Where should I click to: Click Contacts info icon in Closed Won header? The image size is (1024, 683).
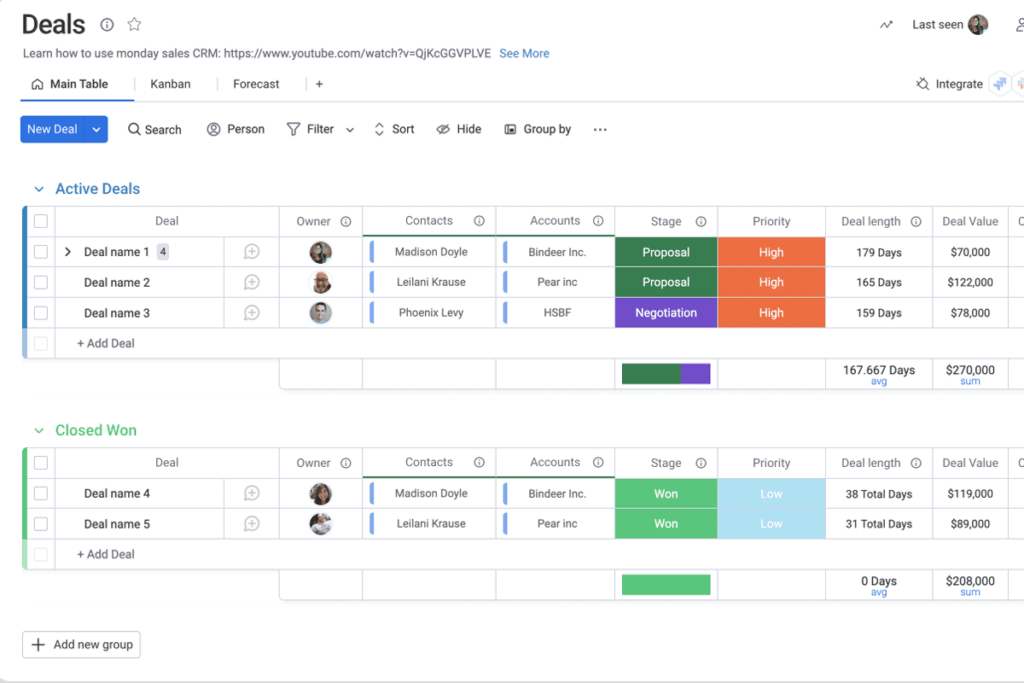click(x=479, y=462)
